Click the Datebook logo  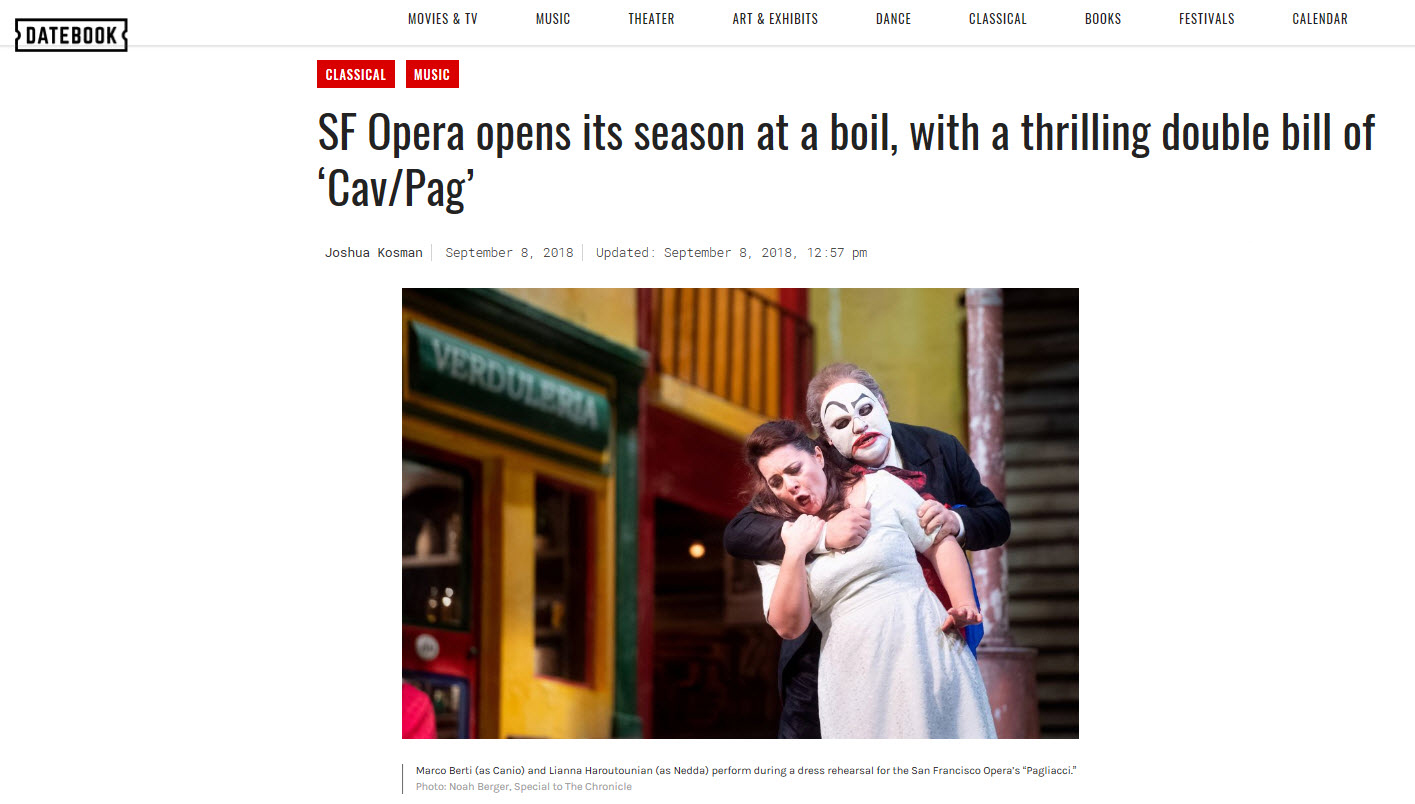tap(71, 36)
